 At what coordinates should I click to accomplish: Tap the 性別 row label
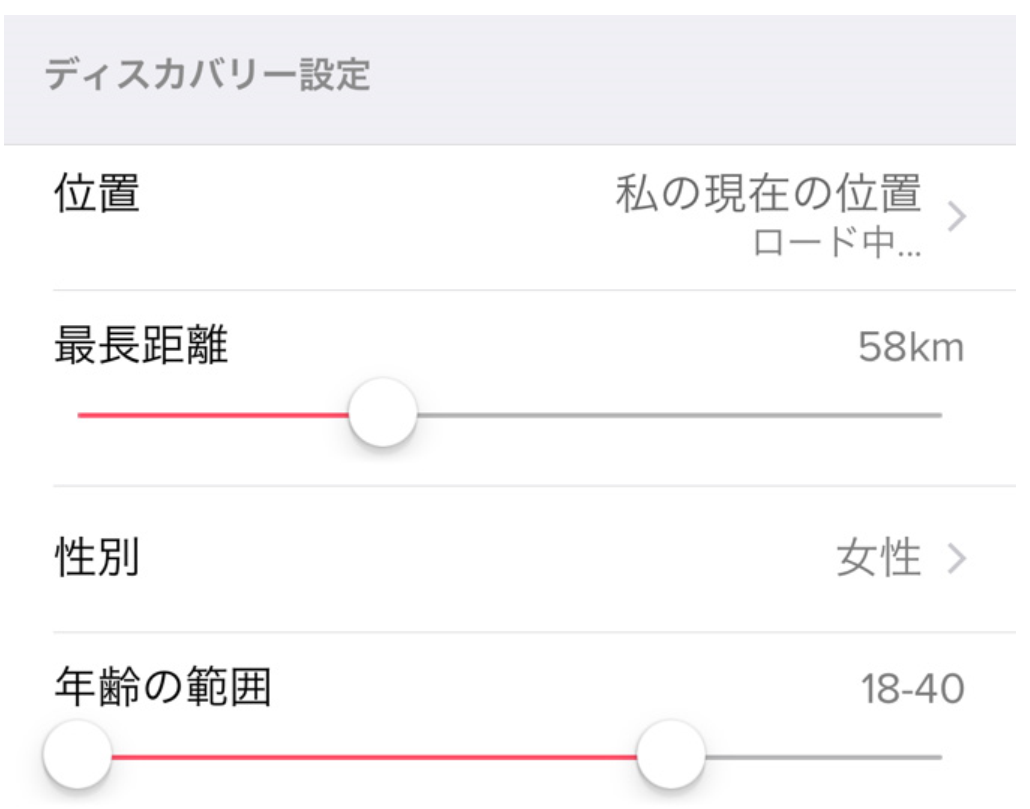[x=95, y=560]
